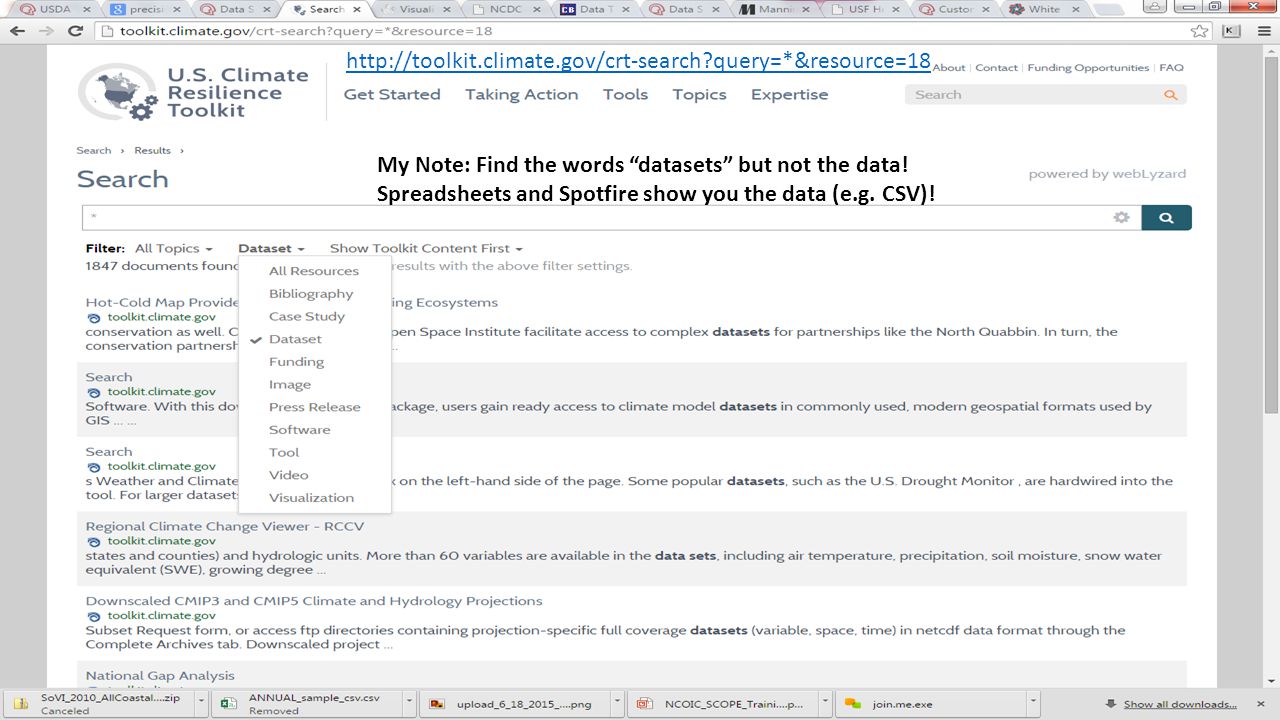
Task: Open options arrow for NCOIC_SCOPE download
Action: point(825,704)
